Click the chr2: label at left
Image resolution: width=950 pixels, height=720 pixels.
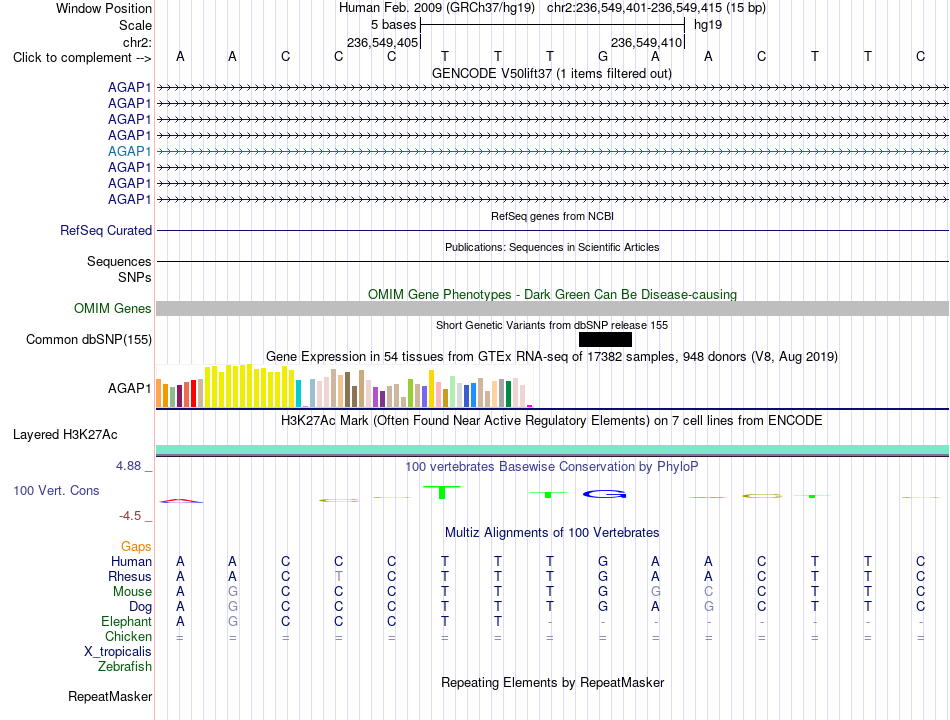coord(137,42)
